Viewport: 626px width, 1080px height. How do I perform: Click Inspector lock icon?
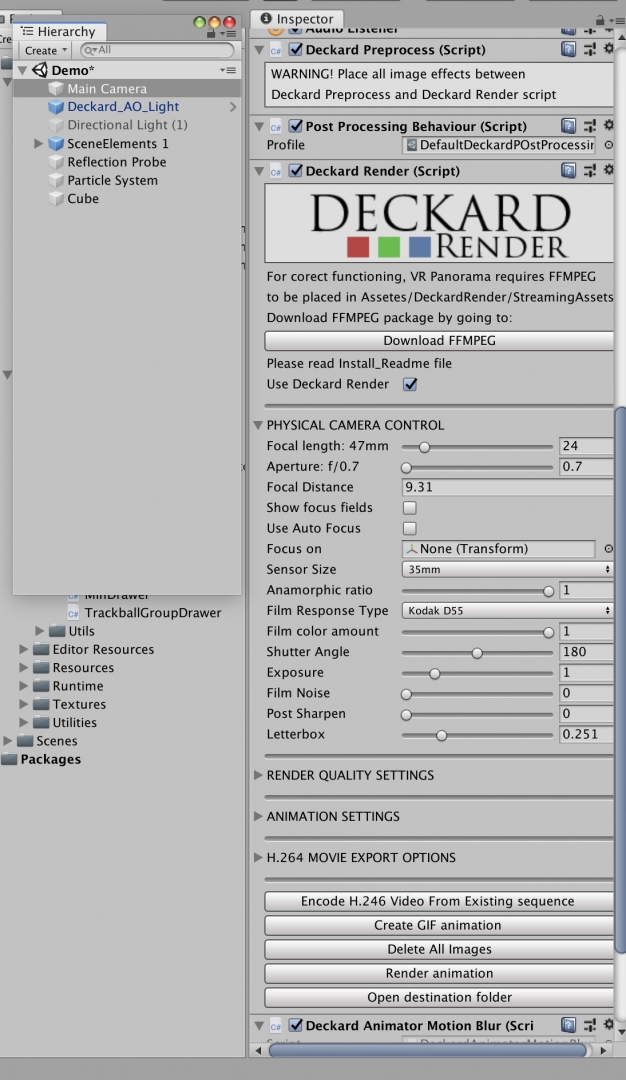[x=600, y=19]
